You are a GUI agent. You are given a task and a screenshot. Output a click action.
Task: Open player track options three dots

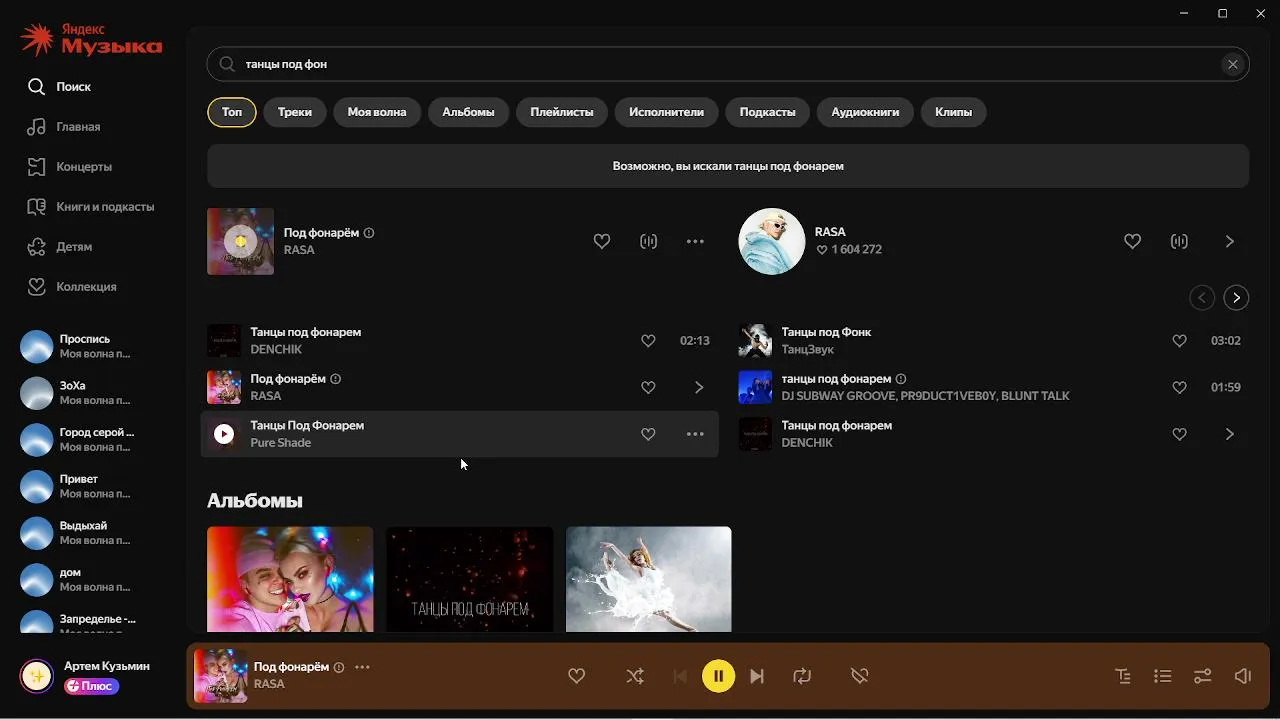click(x=362, y=667)
